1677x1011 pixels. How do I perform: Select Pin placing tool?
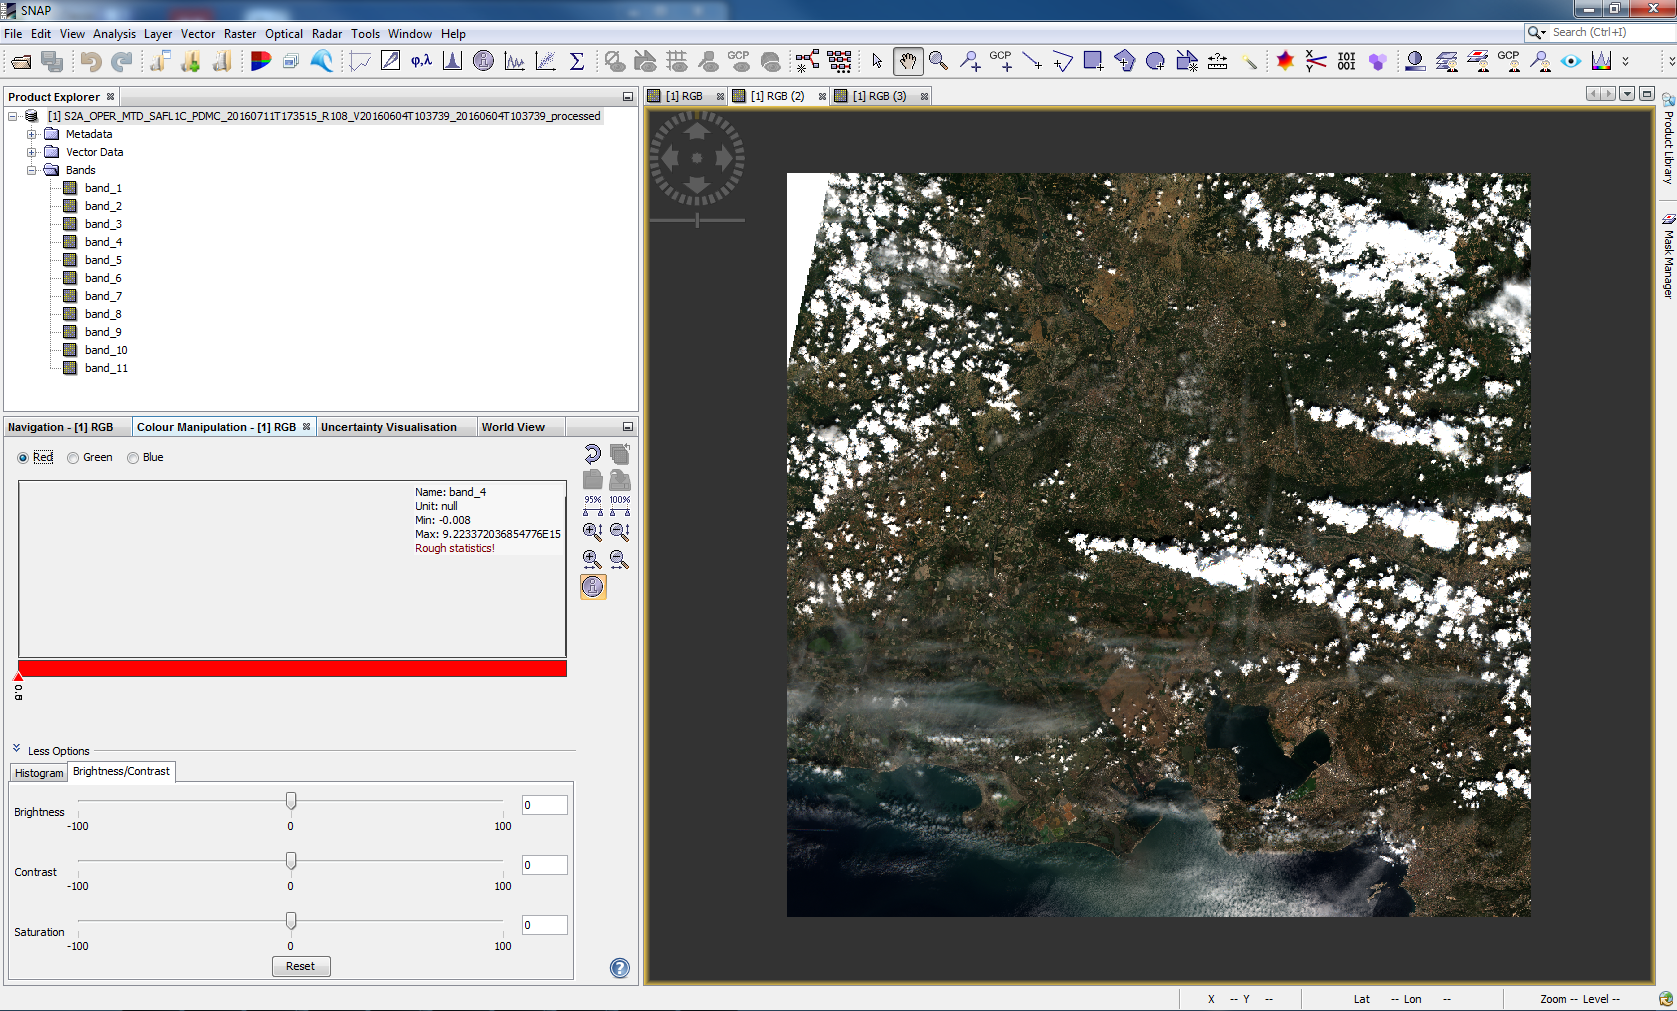[970, 62]
